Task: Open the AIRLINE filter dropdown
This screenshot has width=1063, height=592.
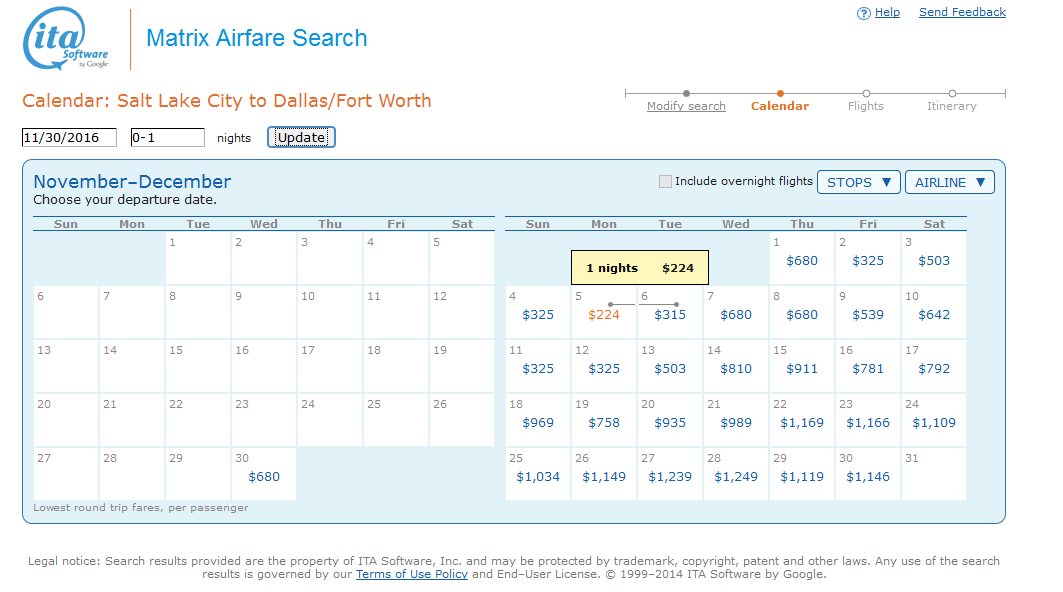Action: (949, 182)
